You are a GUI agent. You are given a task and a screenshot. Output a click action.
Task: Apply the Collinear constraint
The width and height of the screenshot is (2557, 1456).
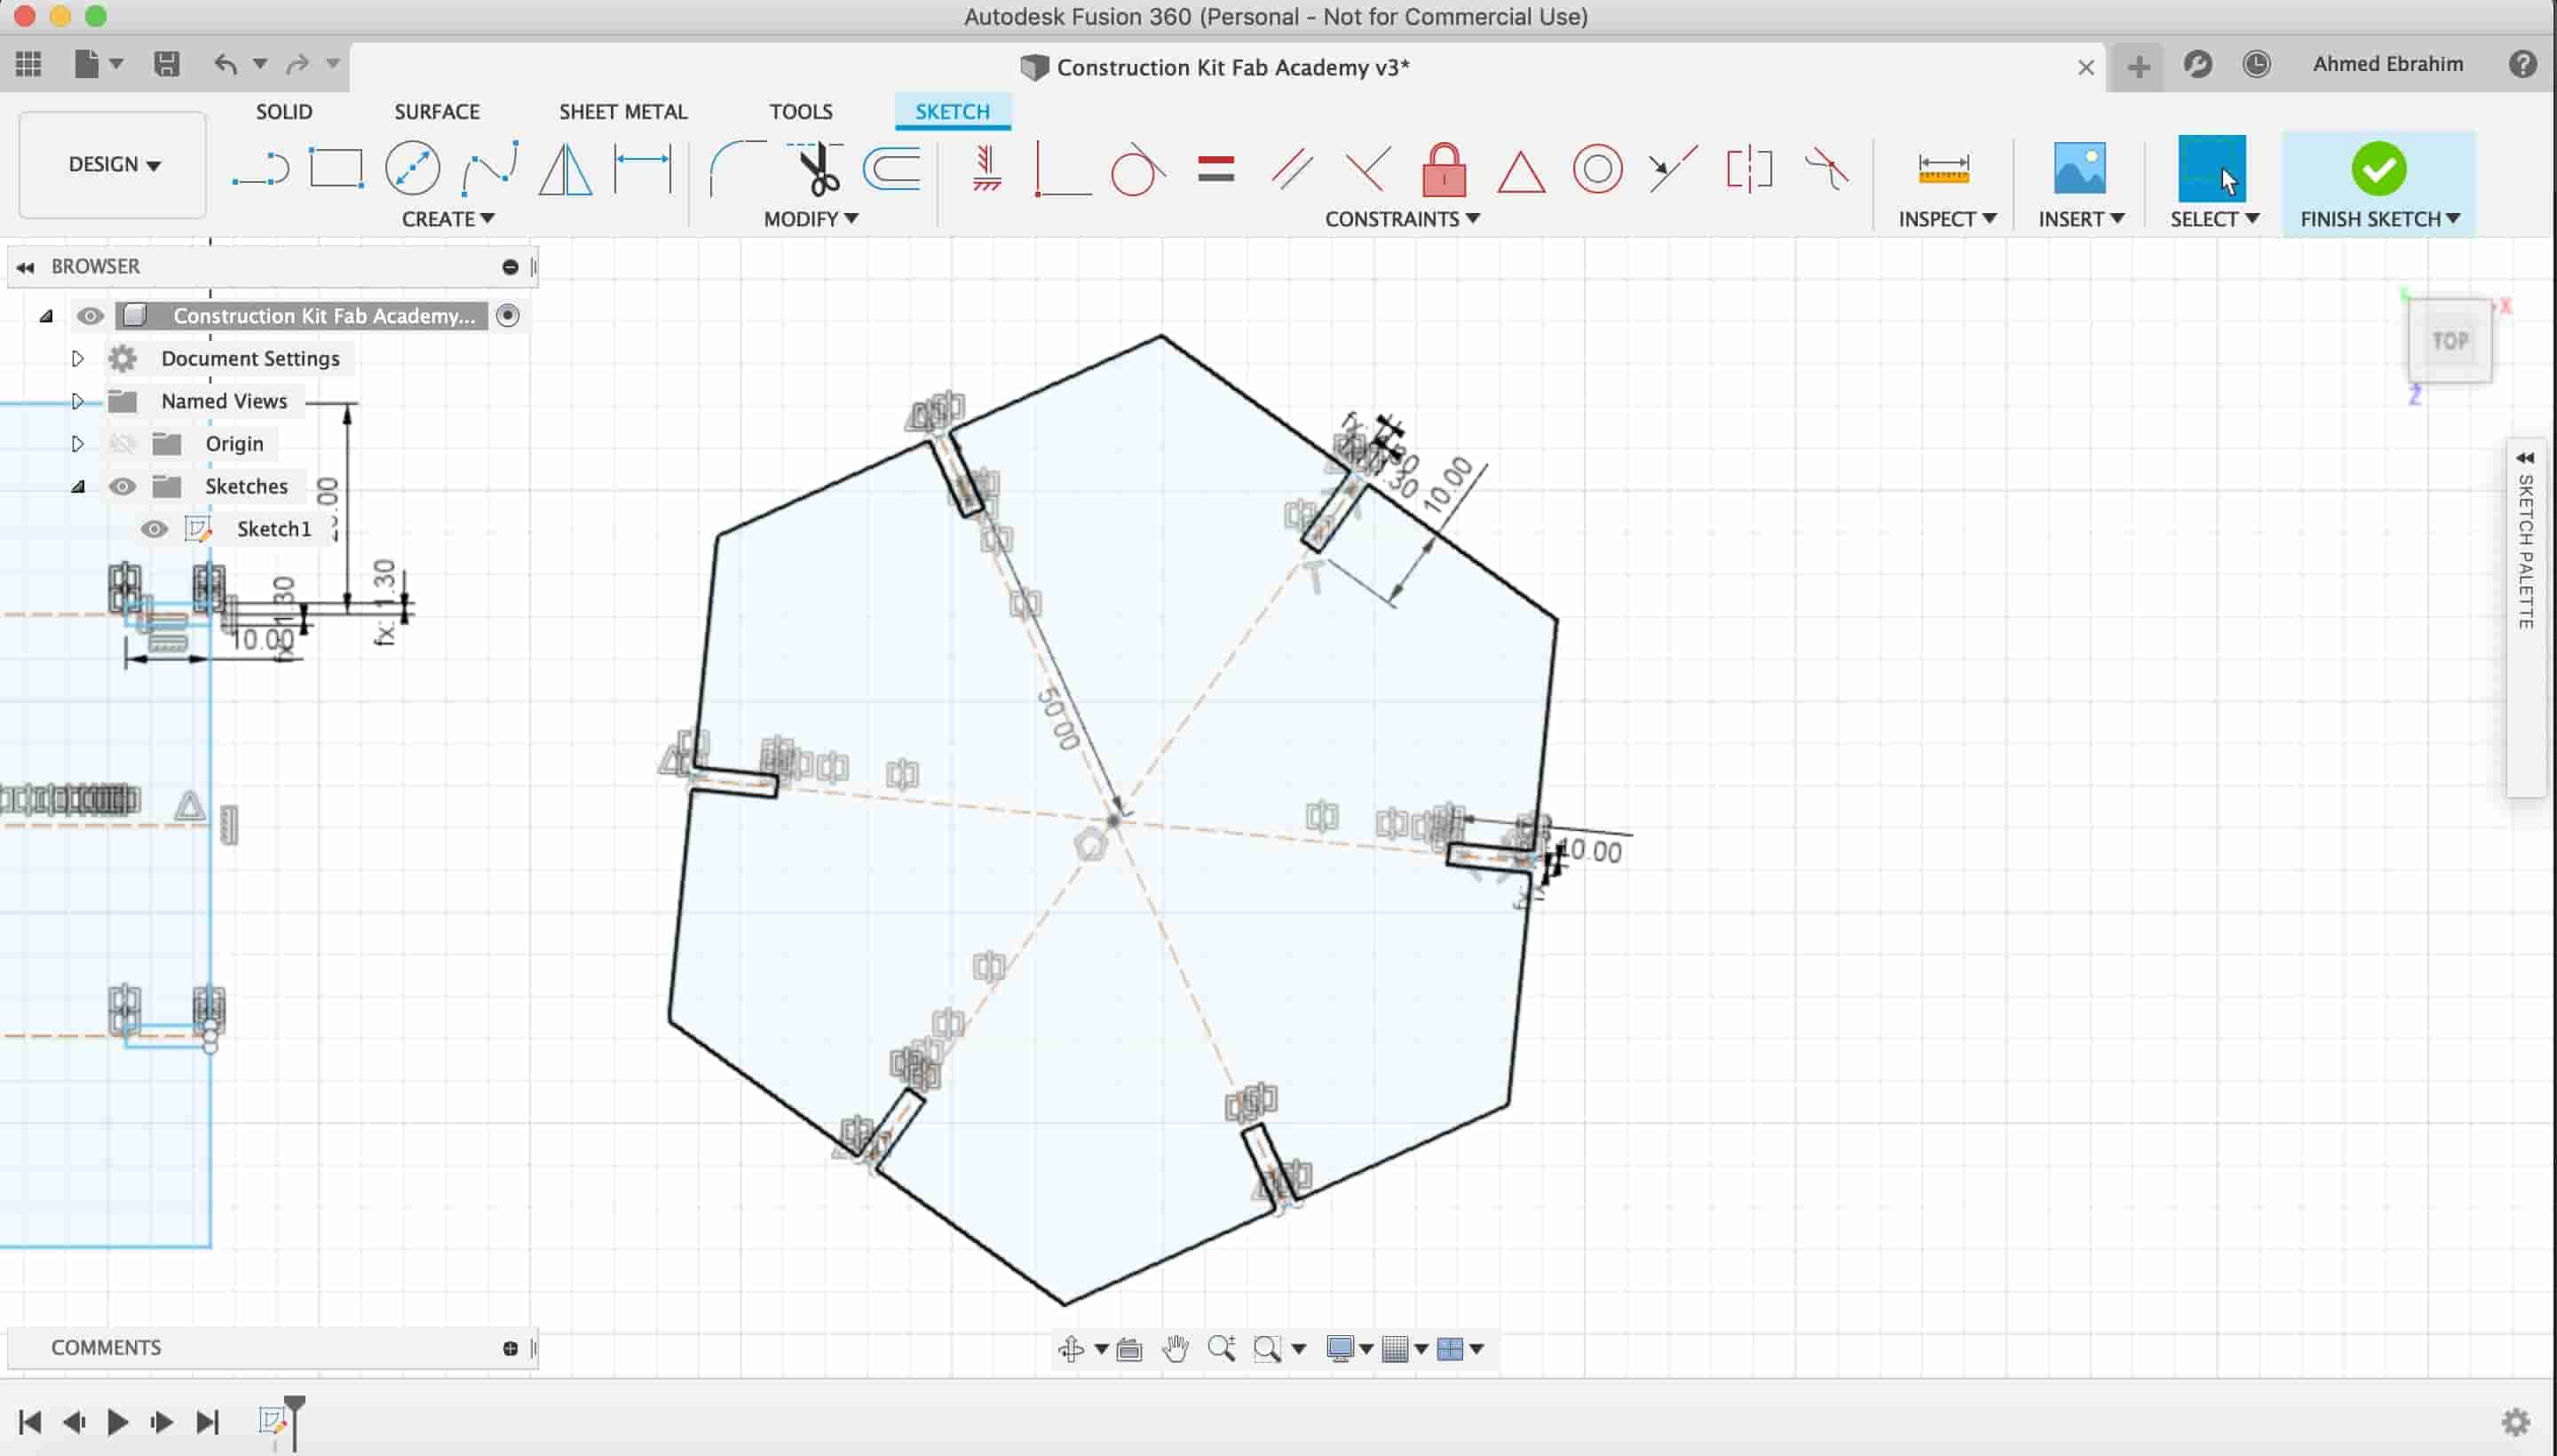click(x=1673, y=168)
